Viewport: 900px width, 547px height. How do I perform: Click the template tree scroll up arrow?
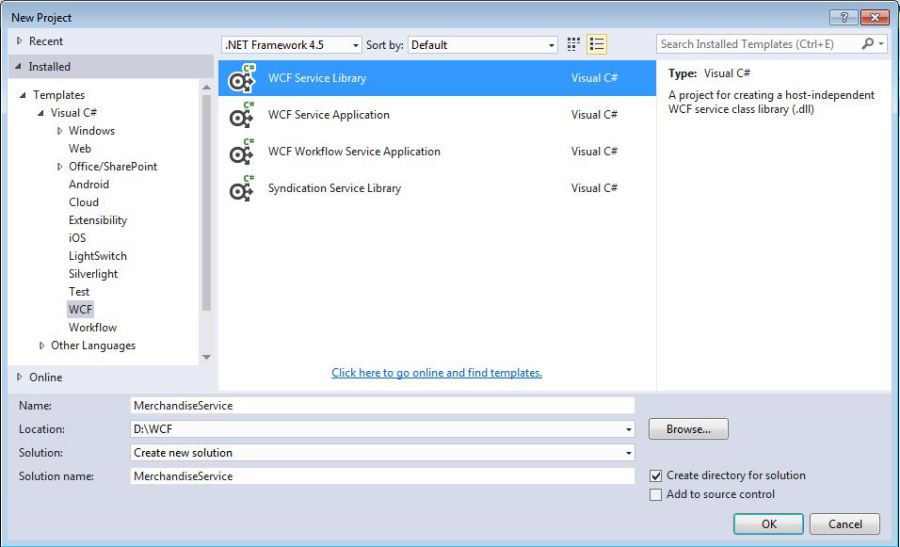[207, 88]
